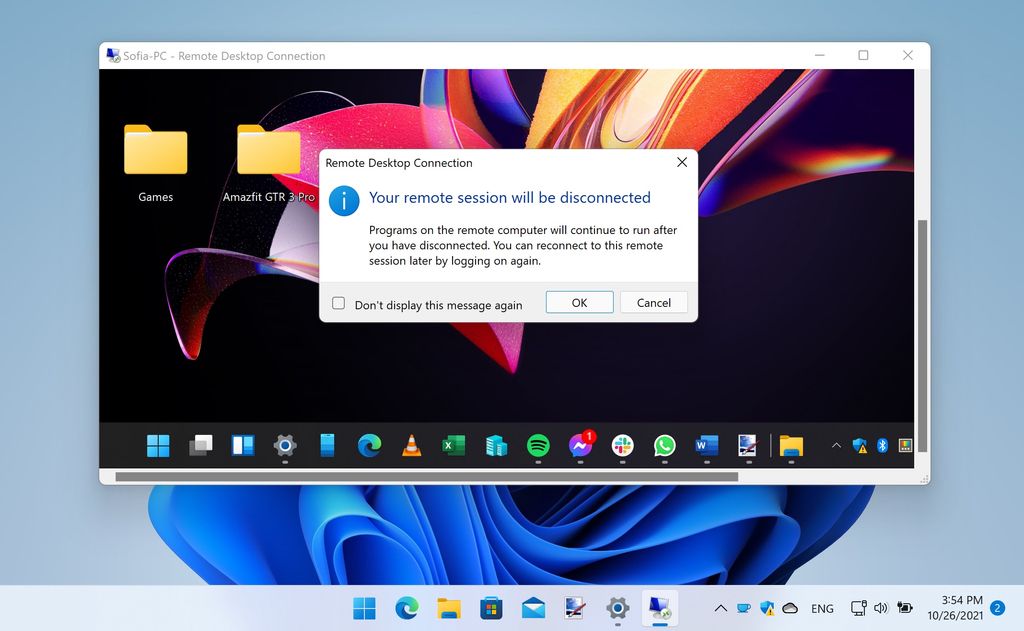Launch VLC media player on the remote desktop
The height and width of the screenshot is (631, 1024).
click(x=411, y=445)
